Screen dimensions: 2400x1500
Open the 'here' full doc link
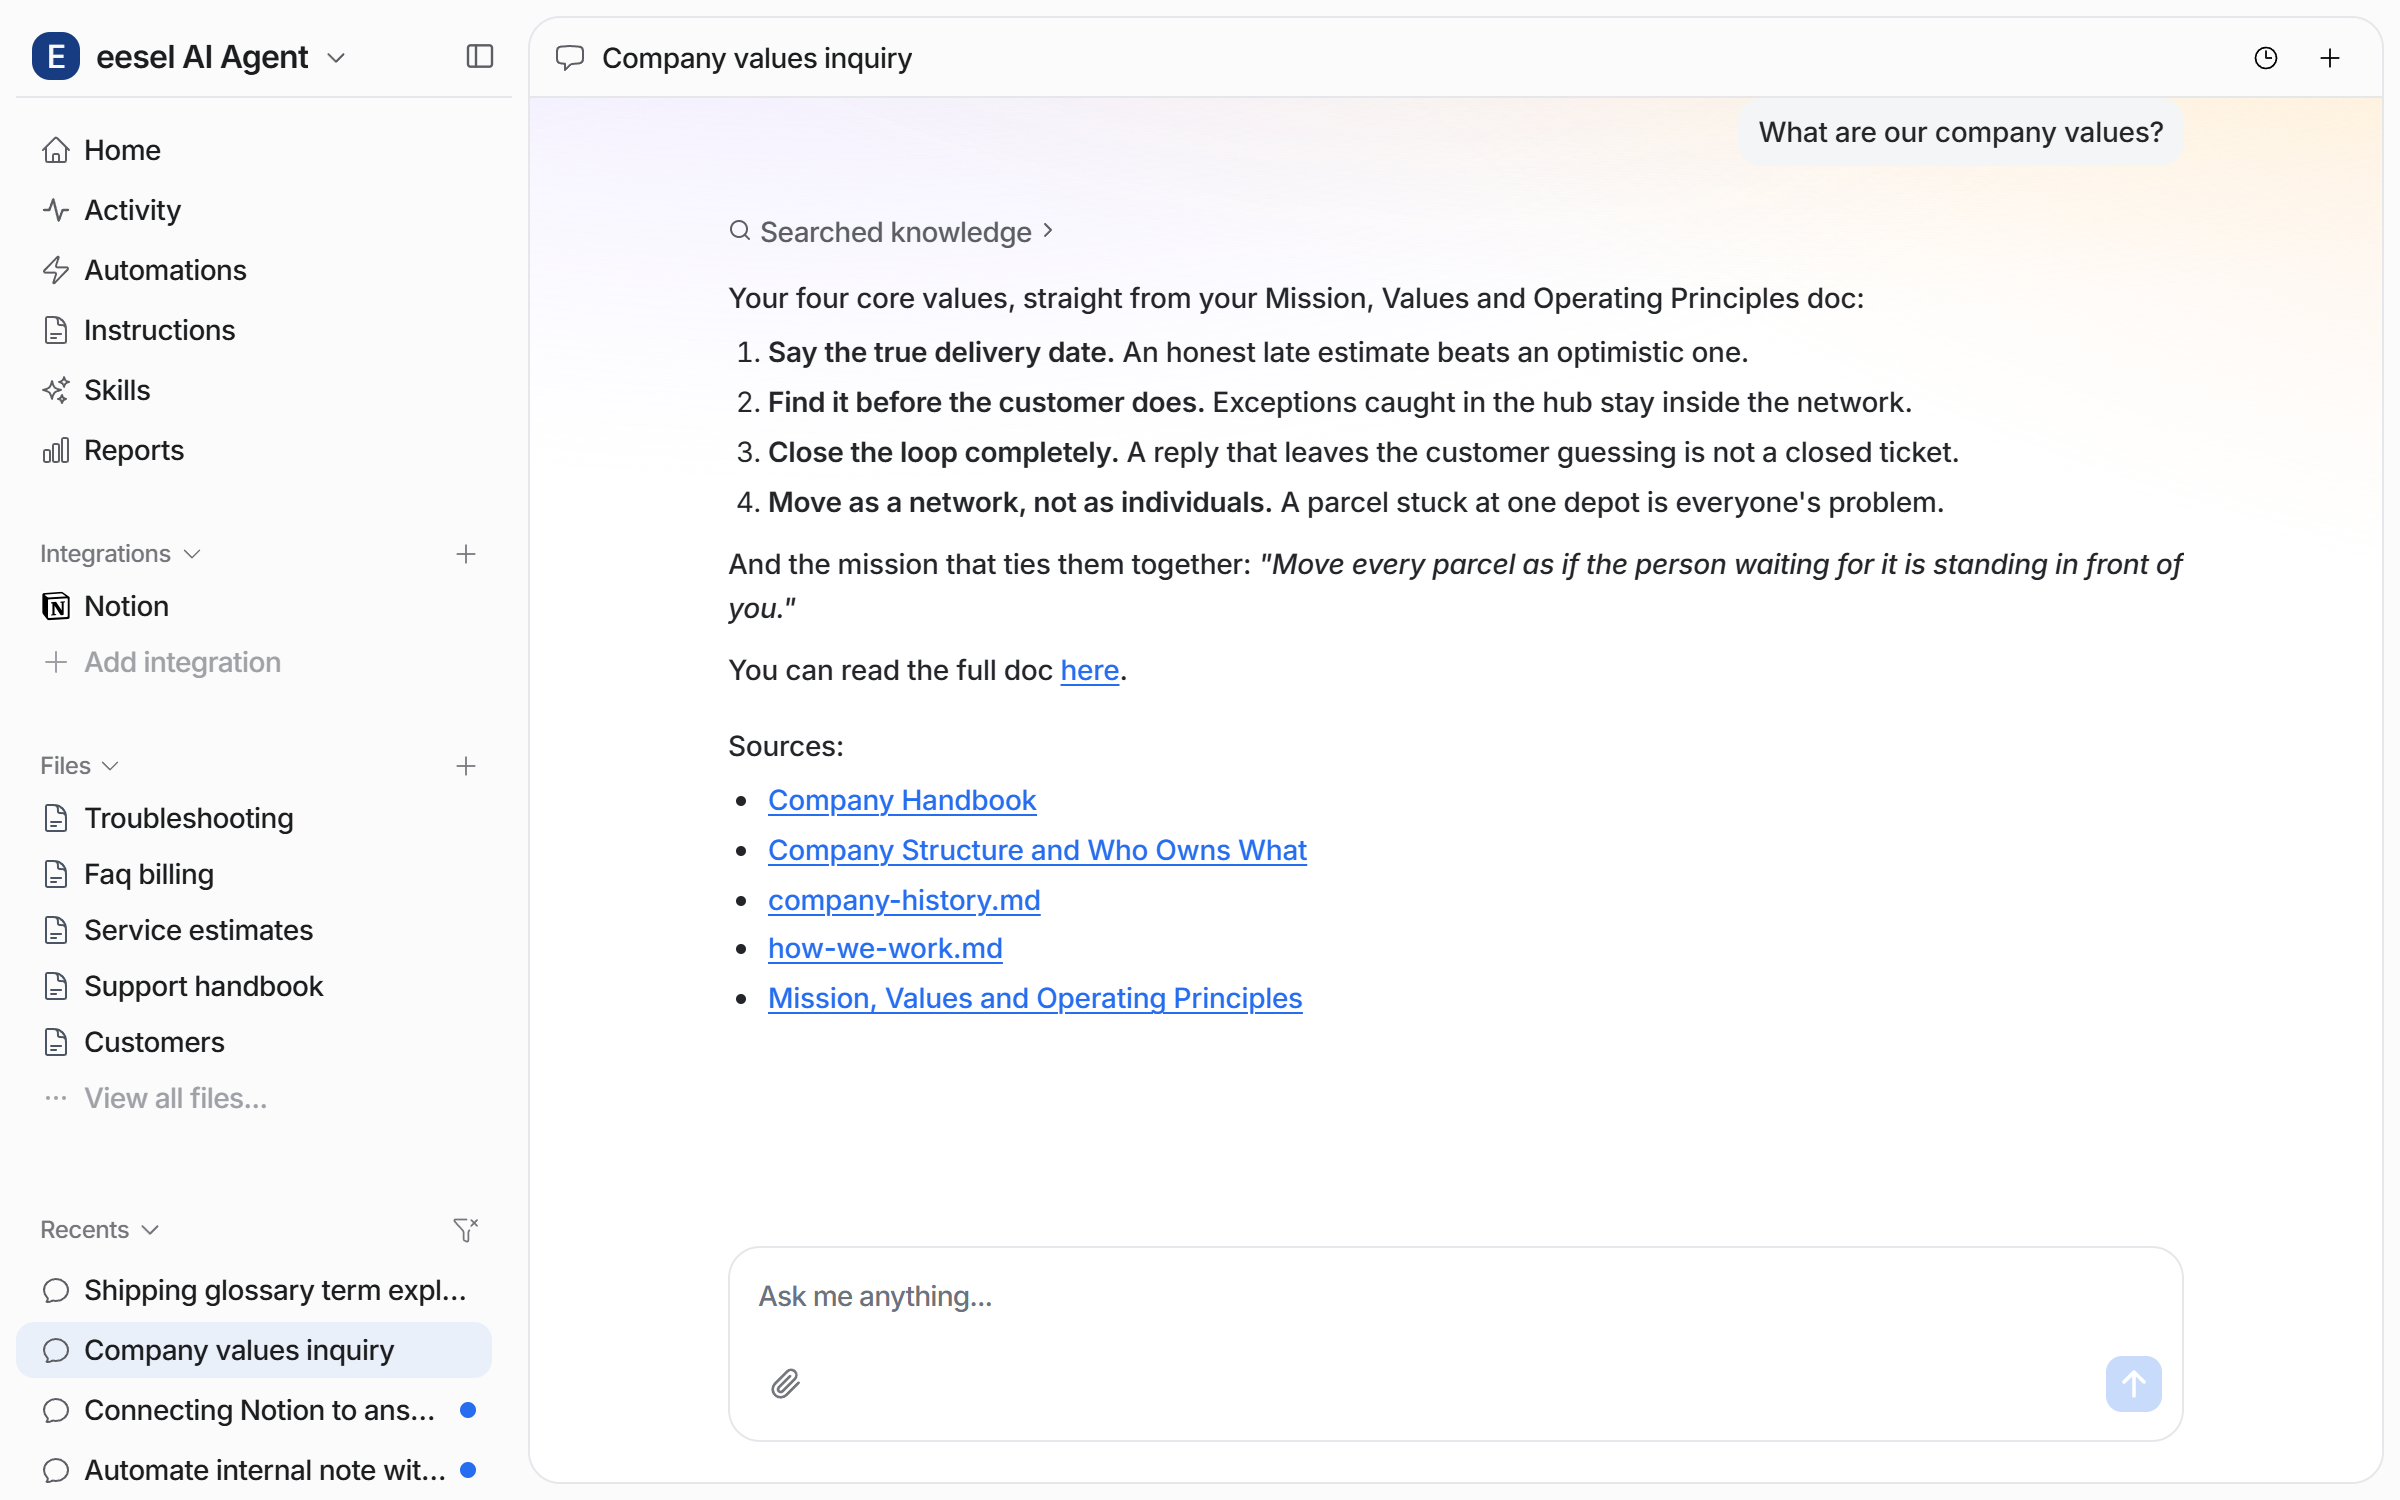point(1089,670)
